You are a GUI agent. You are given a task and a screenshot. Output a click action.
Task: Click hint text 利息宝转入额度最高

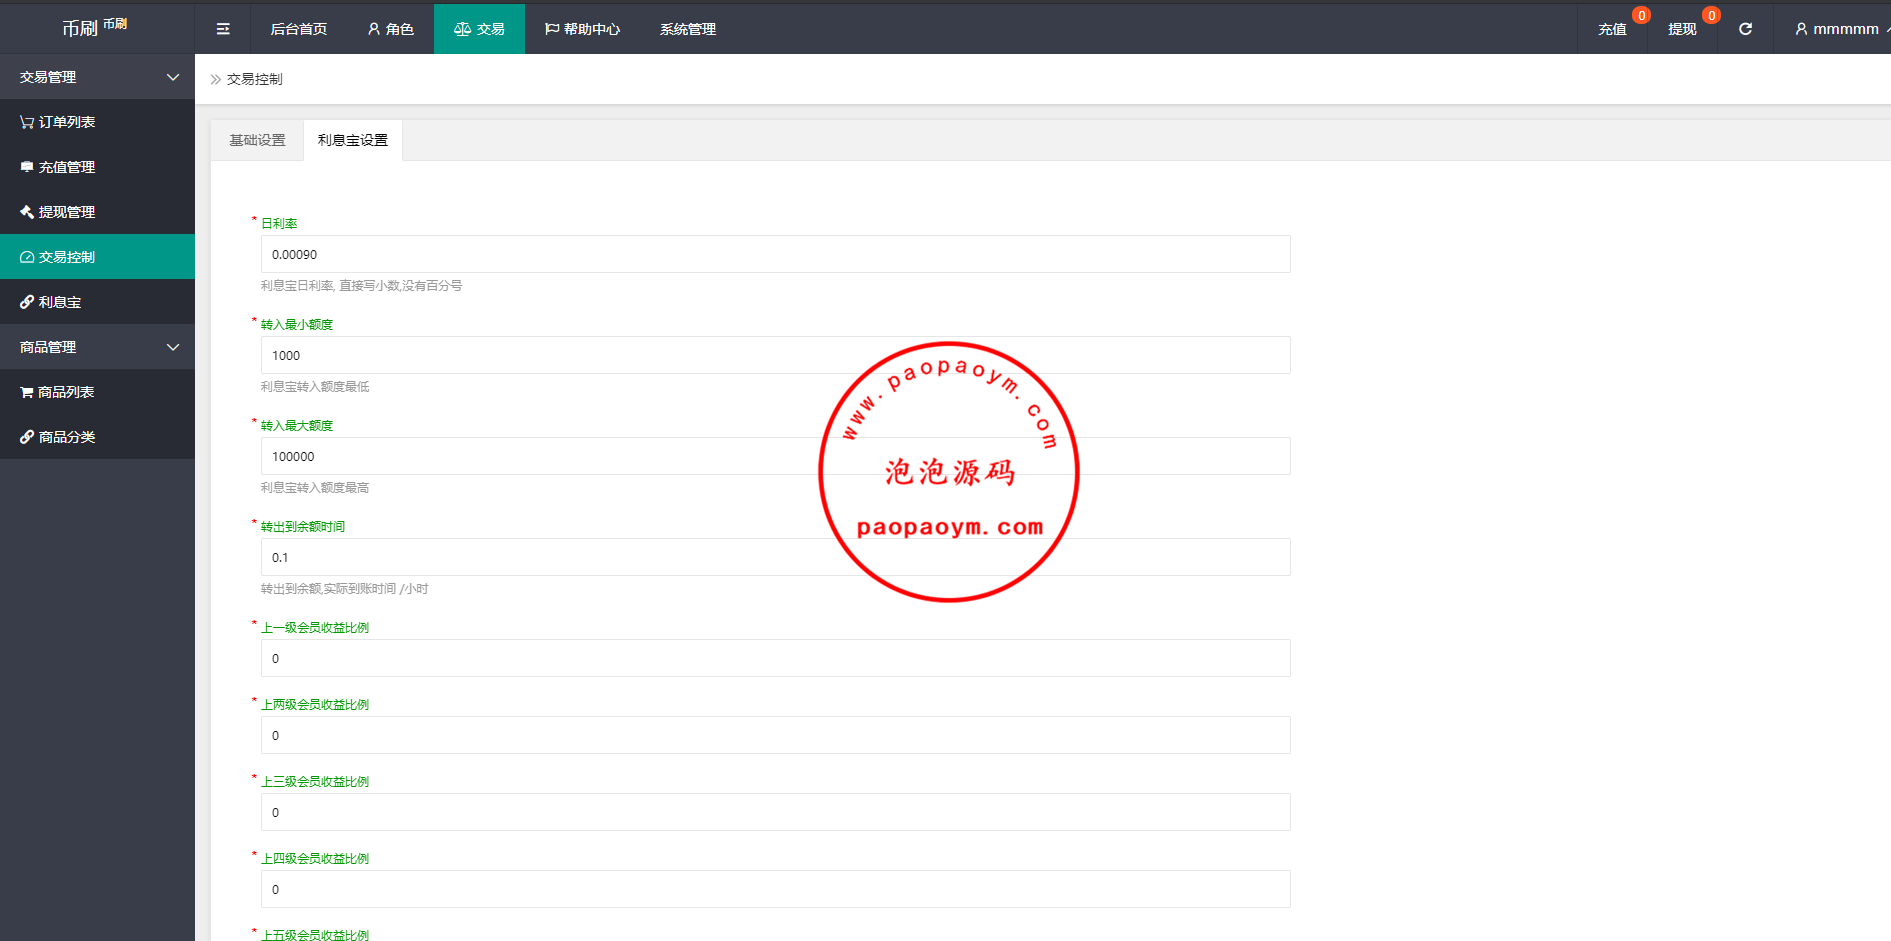pyautogui.click(x=315, y=487)
